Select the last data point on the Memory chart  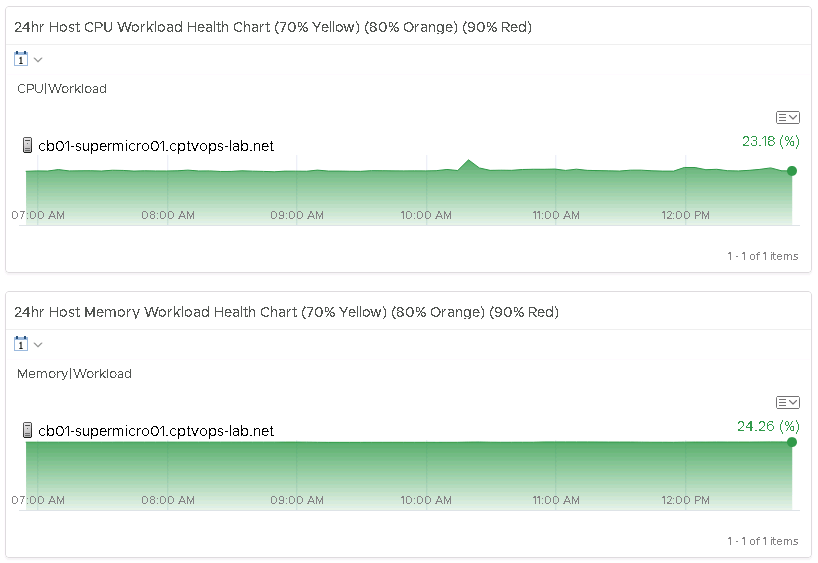tap(792, 442)
